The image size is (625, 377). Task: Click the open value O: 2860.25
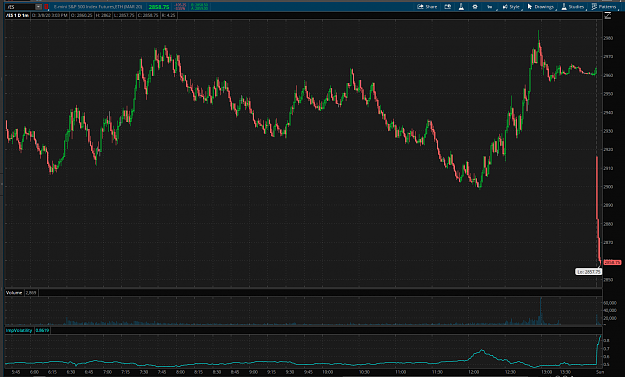point(82,15)
